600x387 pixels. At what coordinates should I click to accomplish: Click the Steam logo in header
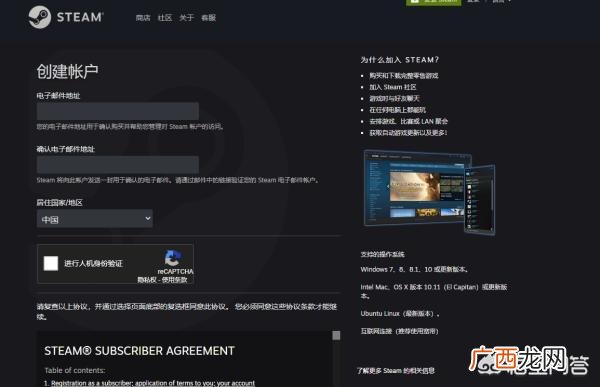click(66, 17)
